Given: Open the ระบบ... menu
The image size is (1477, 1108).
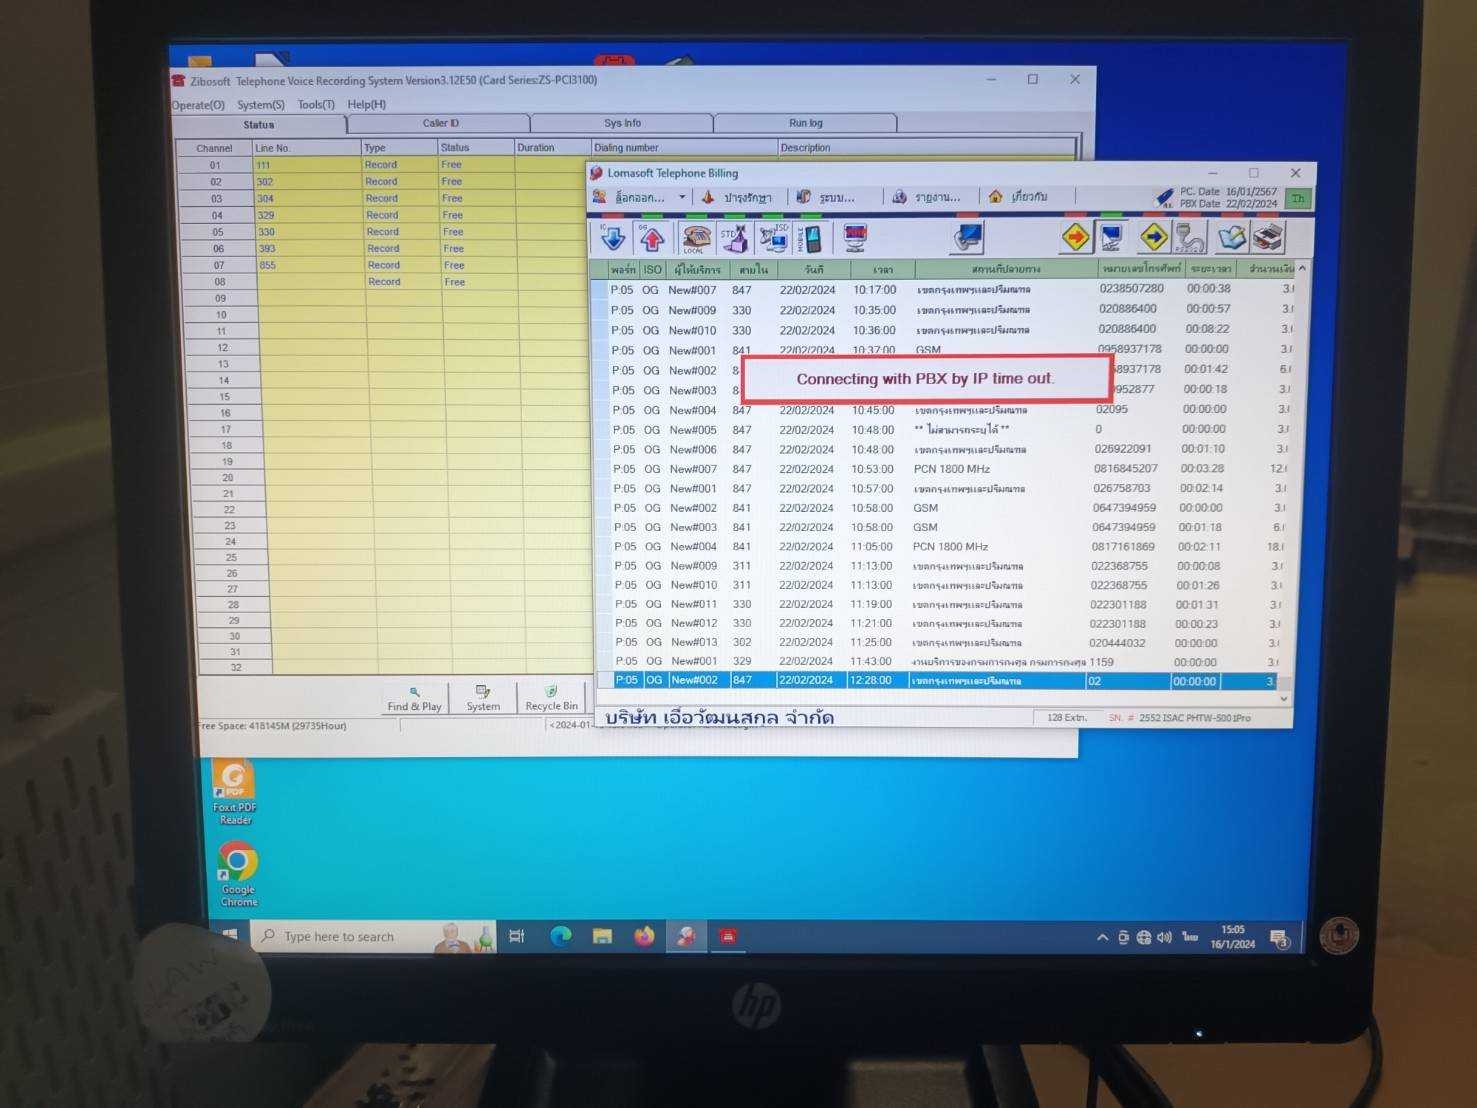Looking at the screenshot, I should 826,197.
